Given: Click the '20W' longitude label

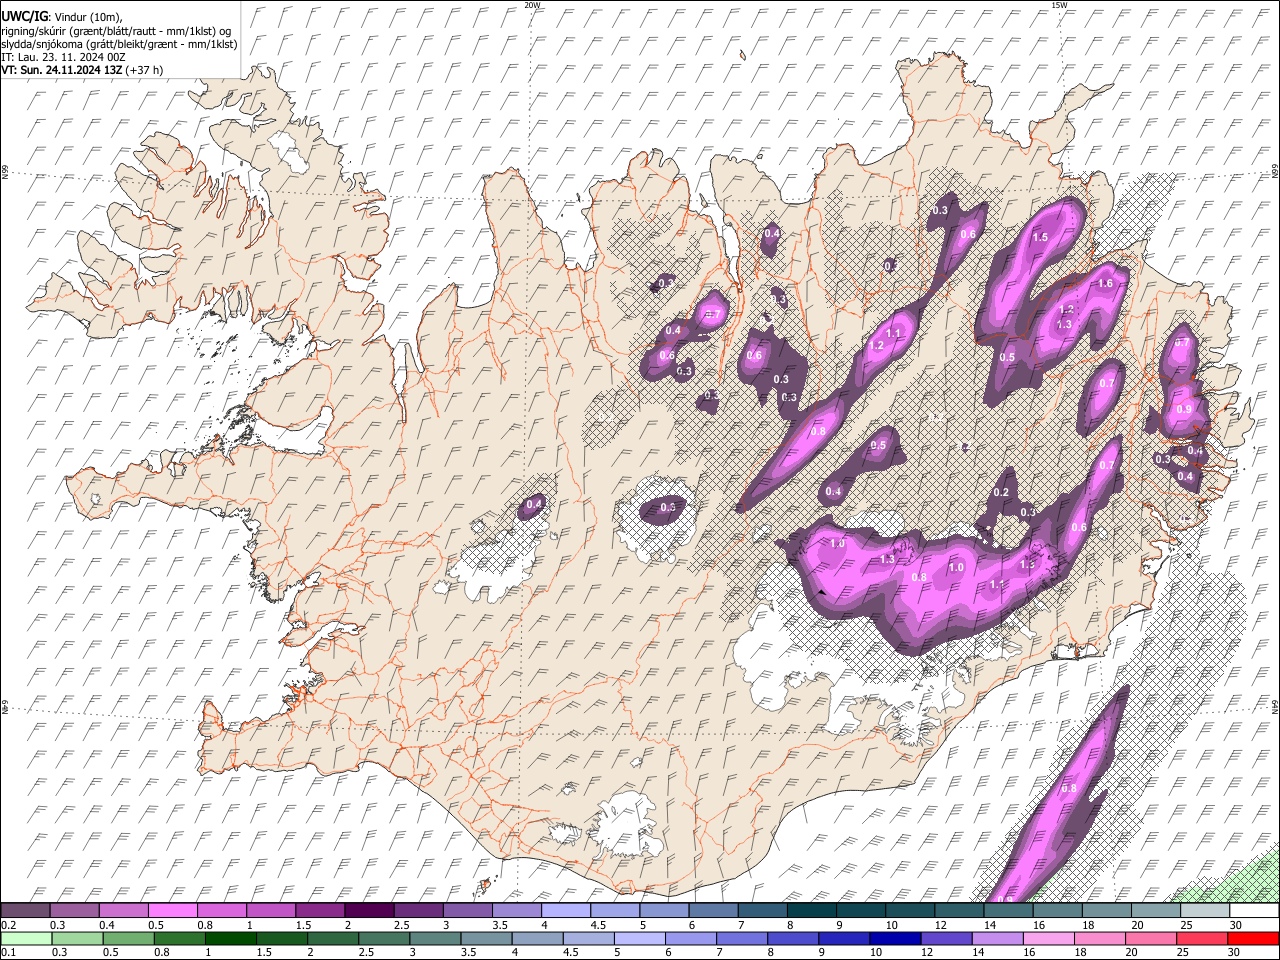Looking at the screenshot, I should click(532, 5).
